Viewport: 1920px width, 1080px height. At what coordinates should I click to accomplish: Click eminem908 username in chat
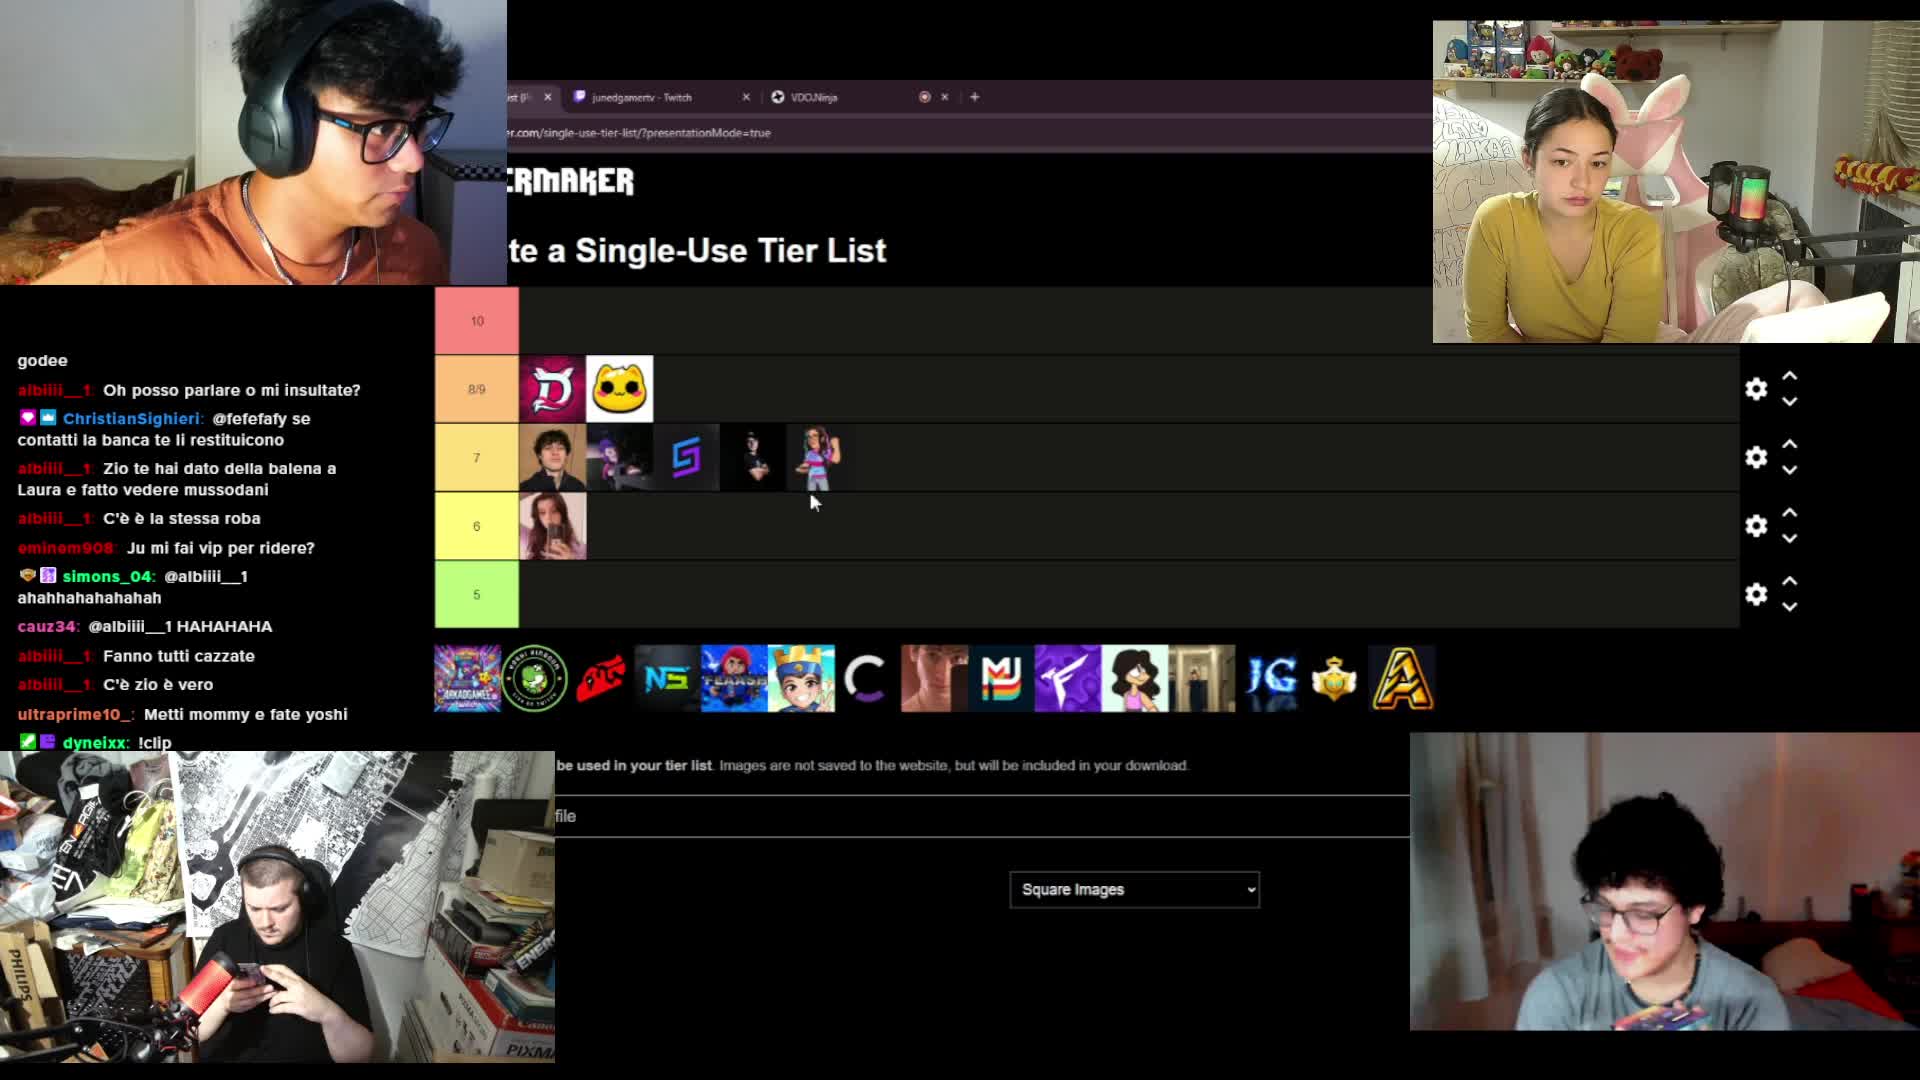point(66,548)
